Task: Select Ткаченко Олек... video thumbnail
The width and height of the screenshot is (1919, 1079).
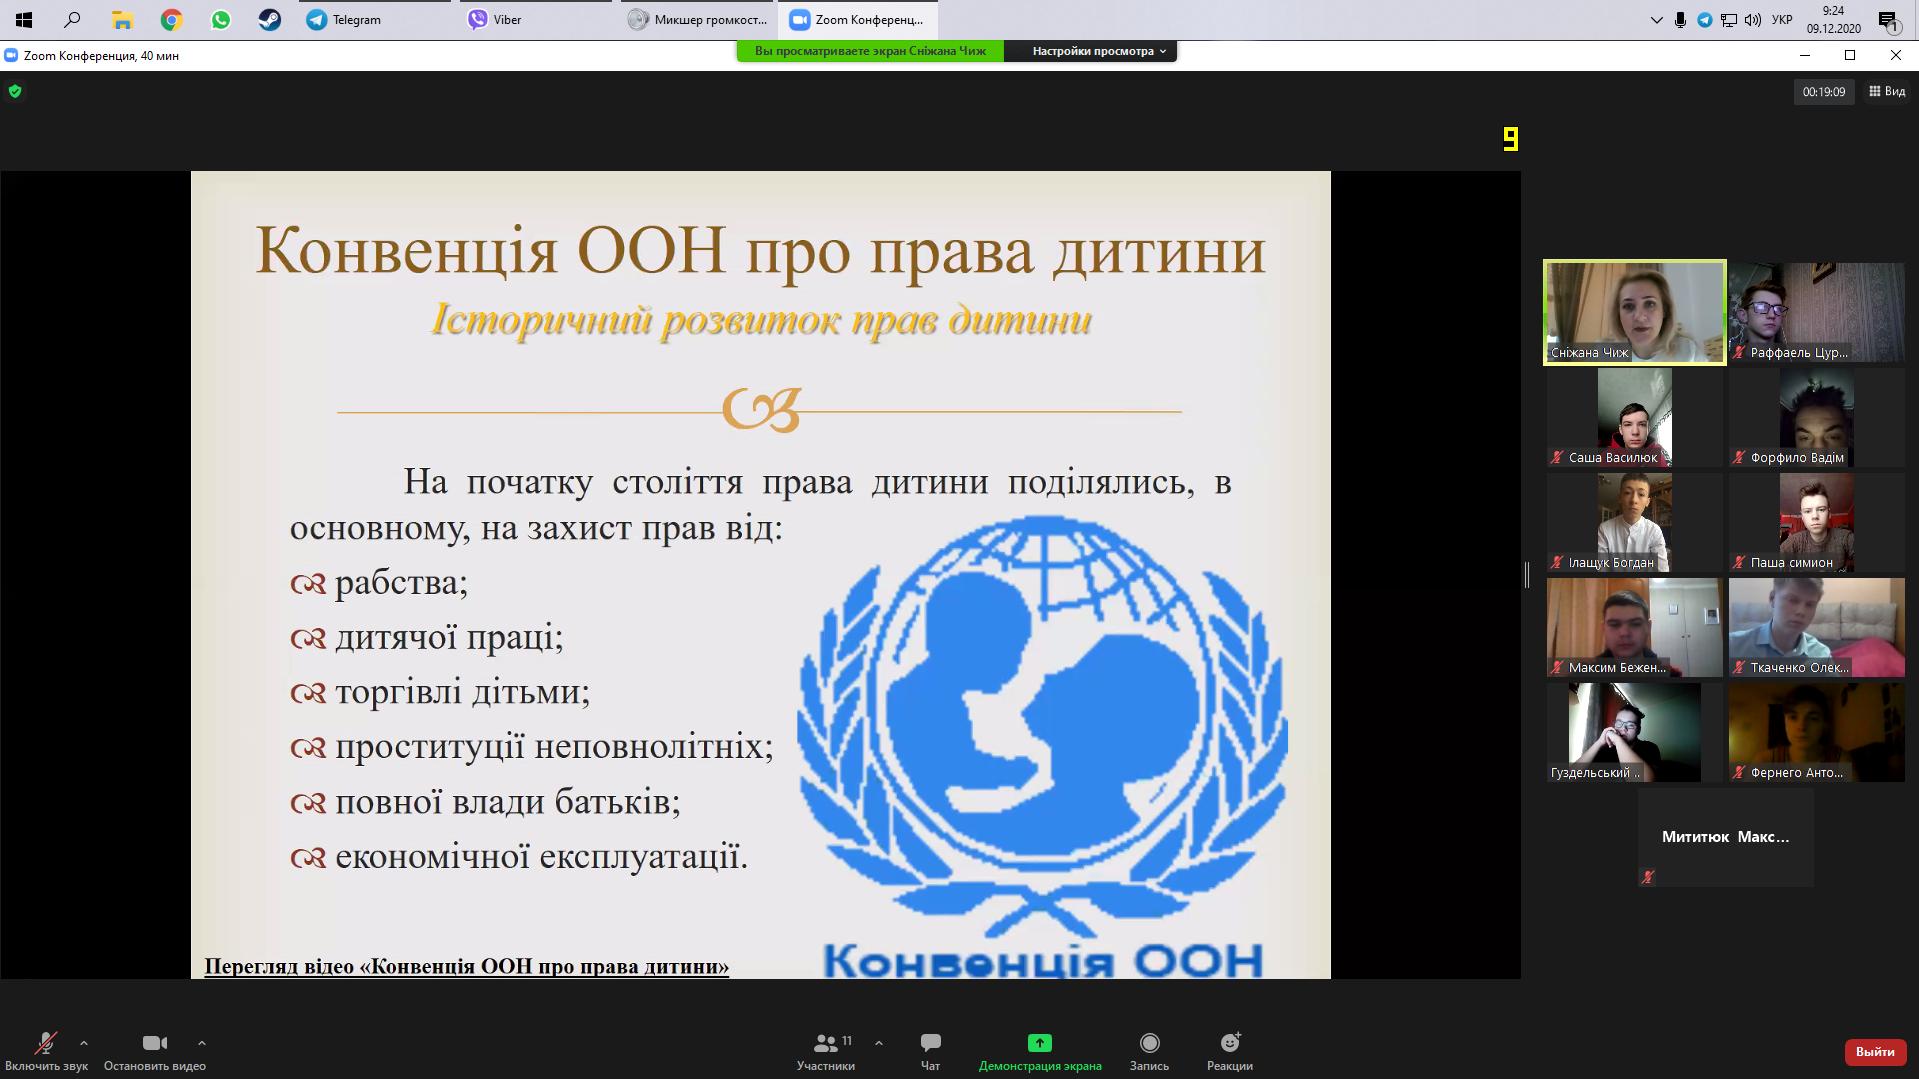Action: point(1817,627)
